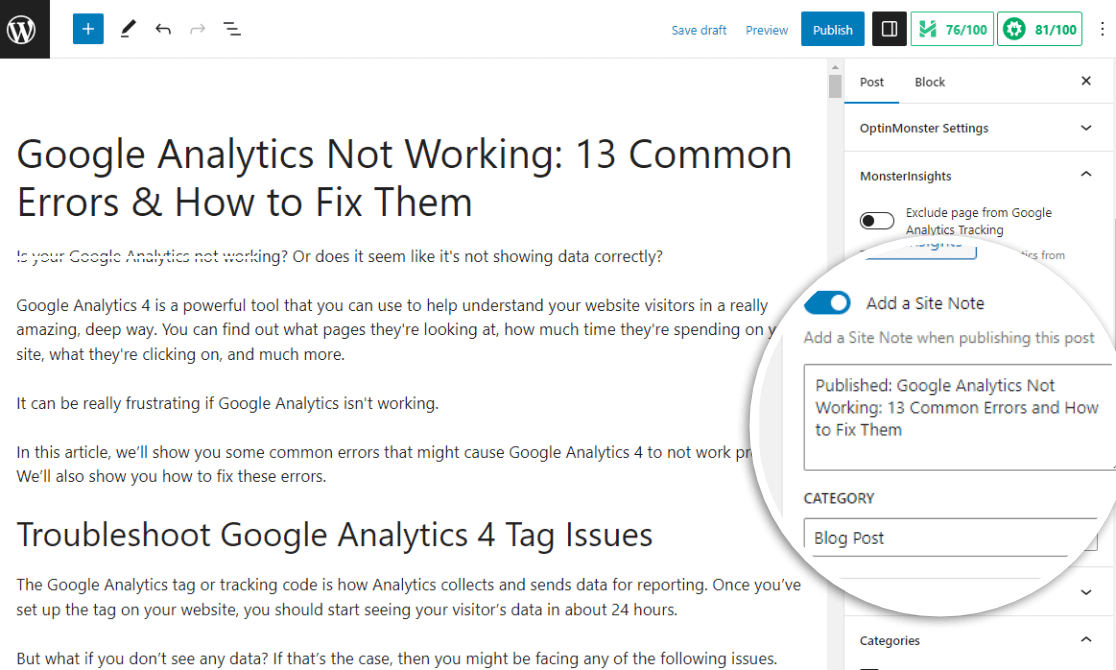Collapse the Categories panel
This screenshot has height=670, width=1116.
tap(1086, 640)
